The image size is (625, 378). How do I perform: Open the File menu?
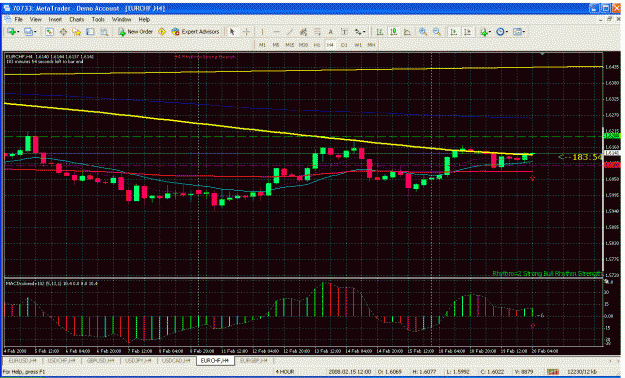pyautogui.click(x=18, y=19)
